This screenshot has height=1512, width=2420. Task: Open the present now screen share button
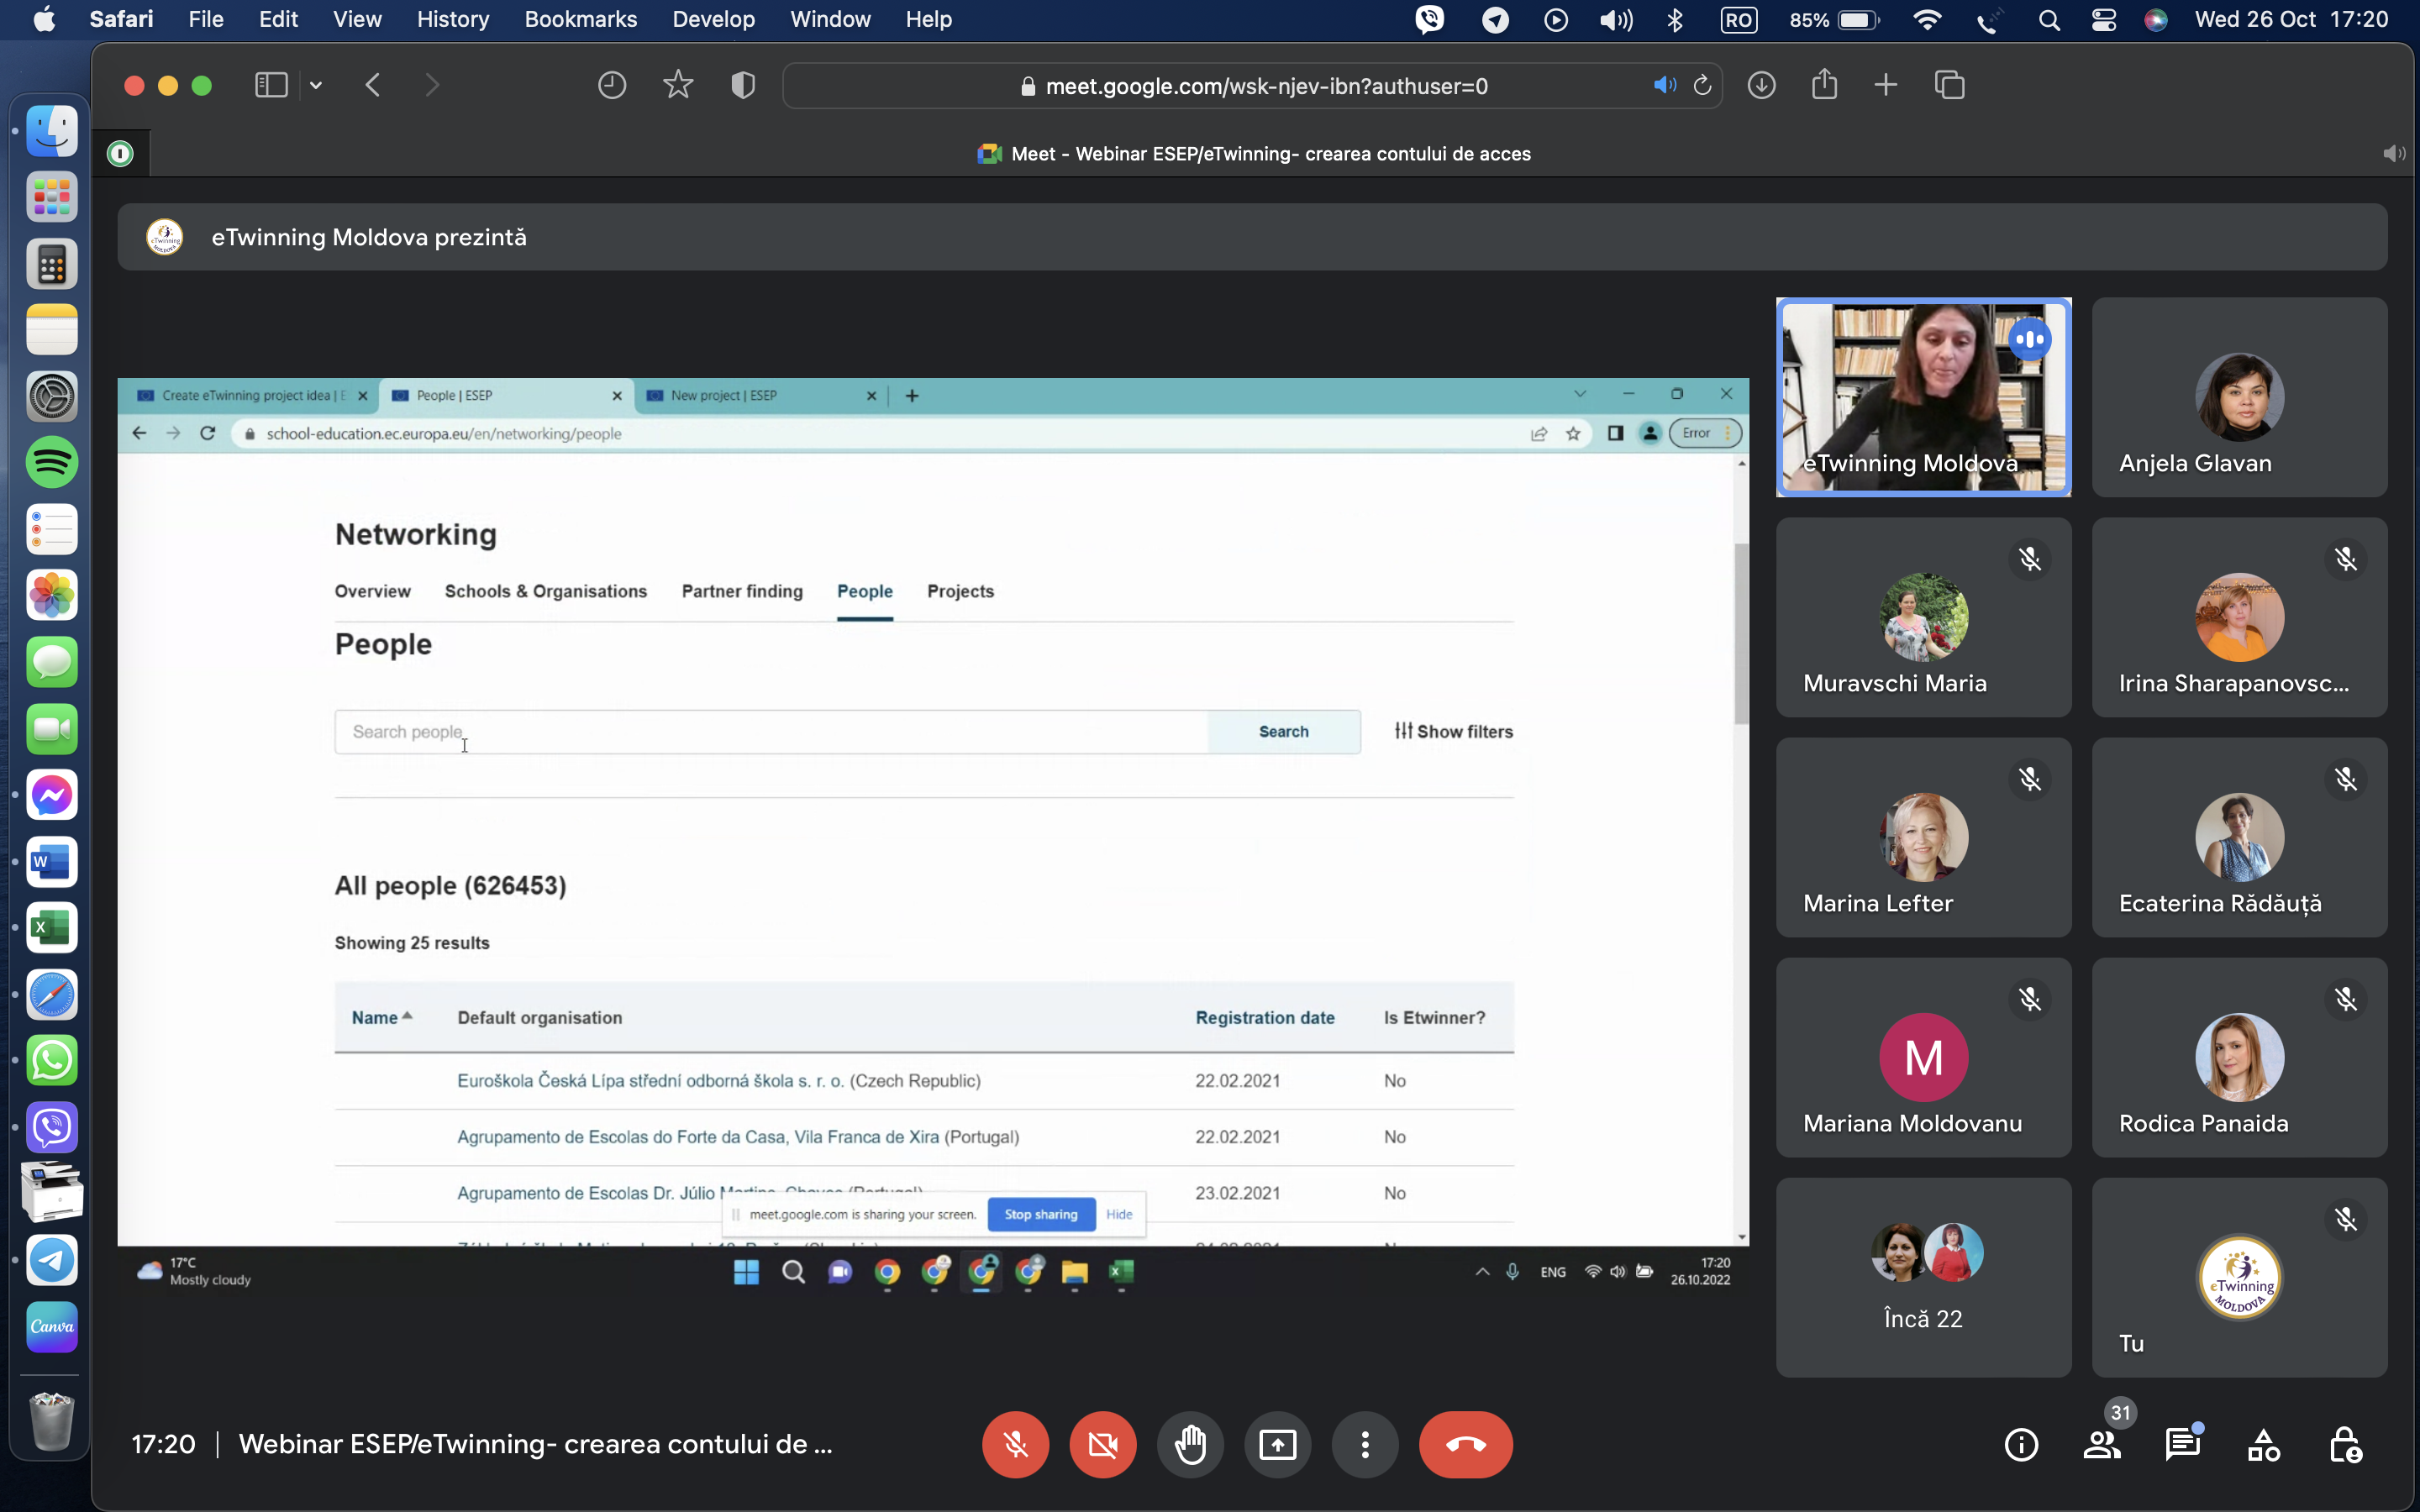pos(1277,1444)
